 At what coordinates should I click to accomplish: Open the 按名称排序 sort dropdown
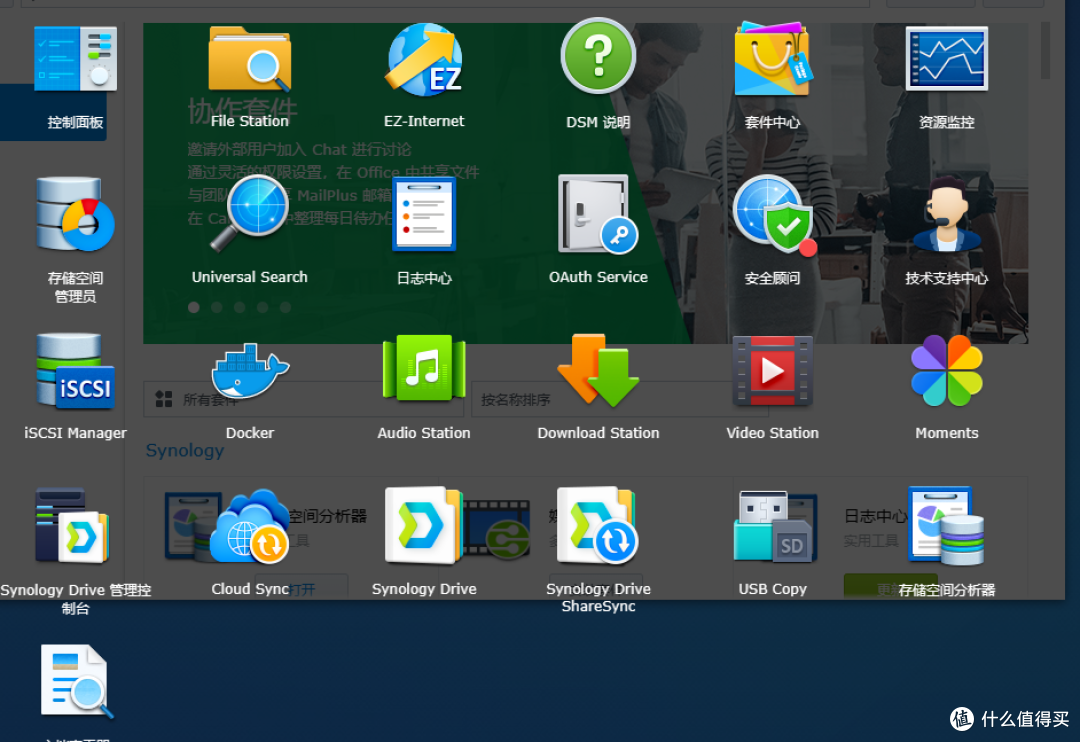(x=619, y=400)
